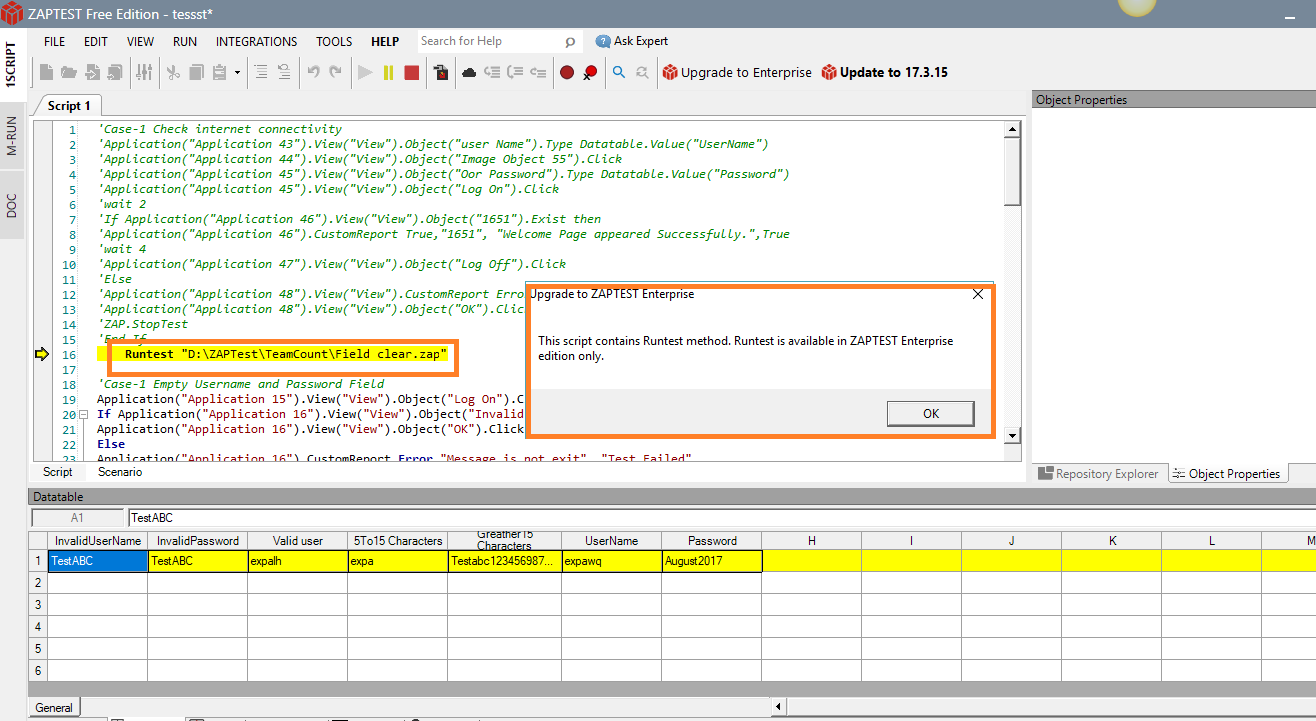
Task: Click the Indent lines toolbar icon
Action: point(261,72)
